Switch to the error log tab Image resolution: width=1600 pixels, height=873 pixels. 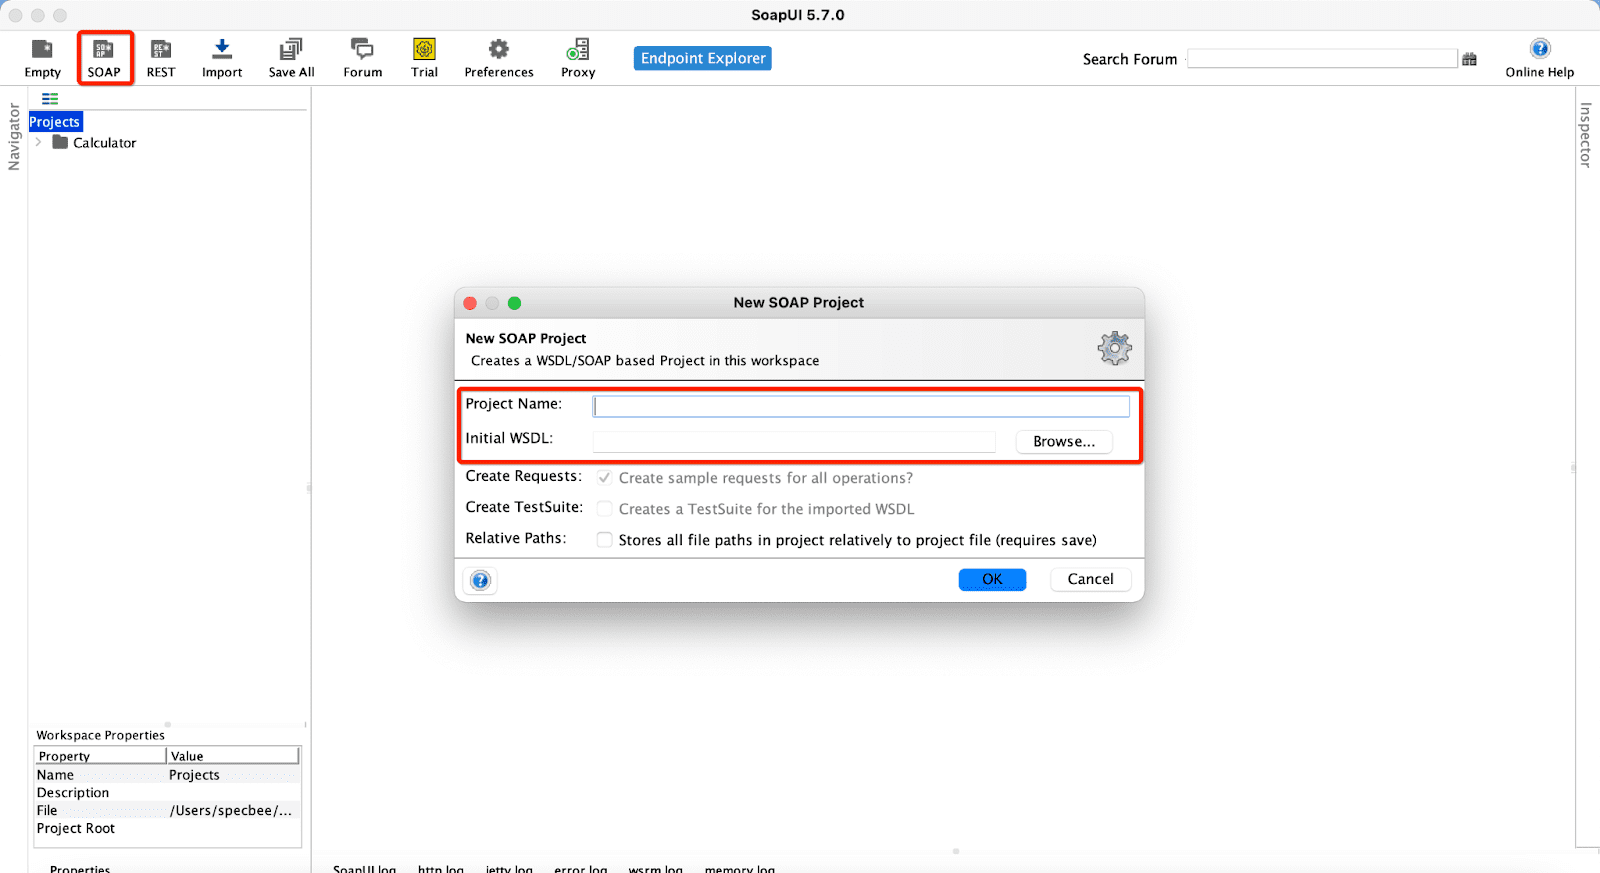[x=581, y=868]
